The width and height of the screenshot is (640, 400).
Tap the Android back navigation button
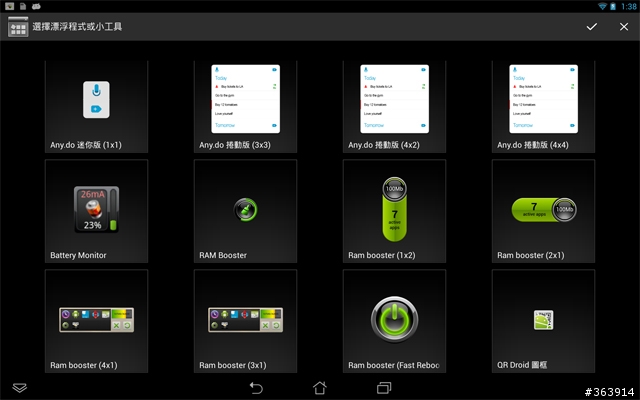click(256, 387)
